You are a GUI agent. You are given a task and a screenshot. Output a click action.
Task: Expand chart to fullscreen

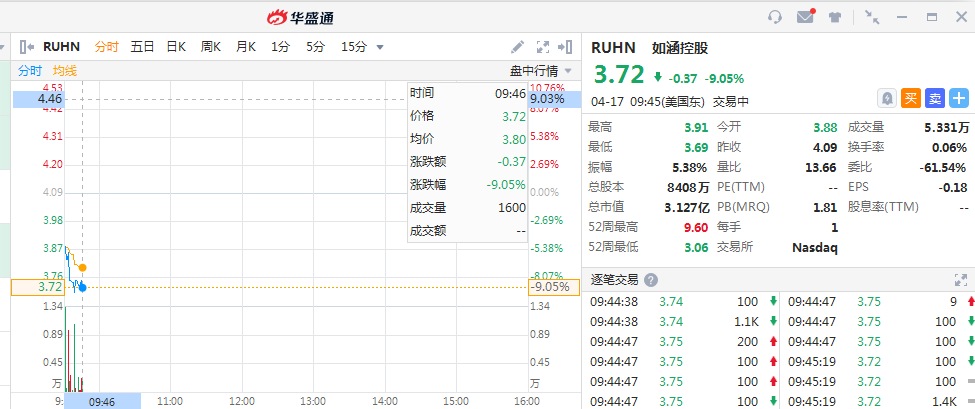click(x=543, y=47)
